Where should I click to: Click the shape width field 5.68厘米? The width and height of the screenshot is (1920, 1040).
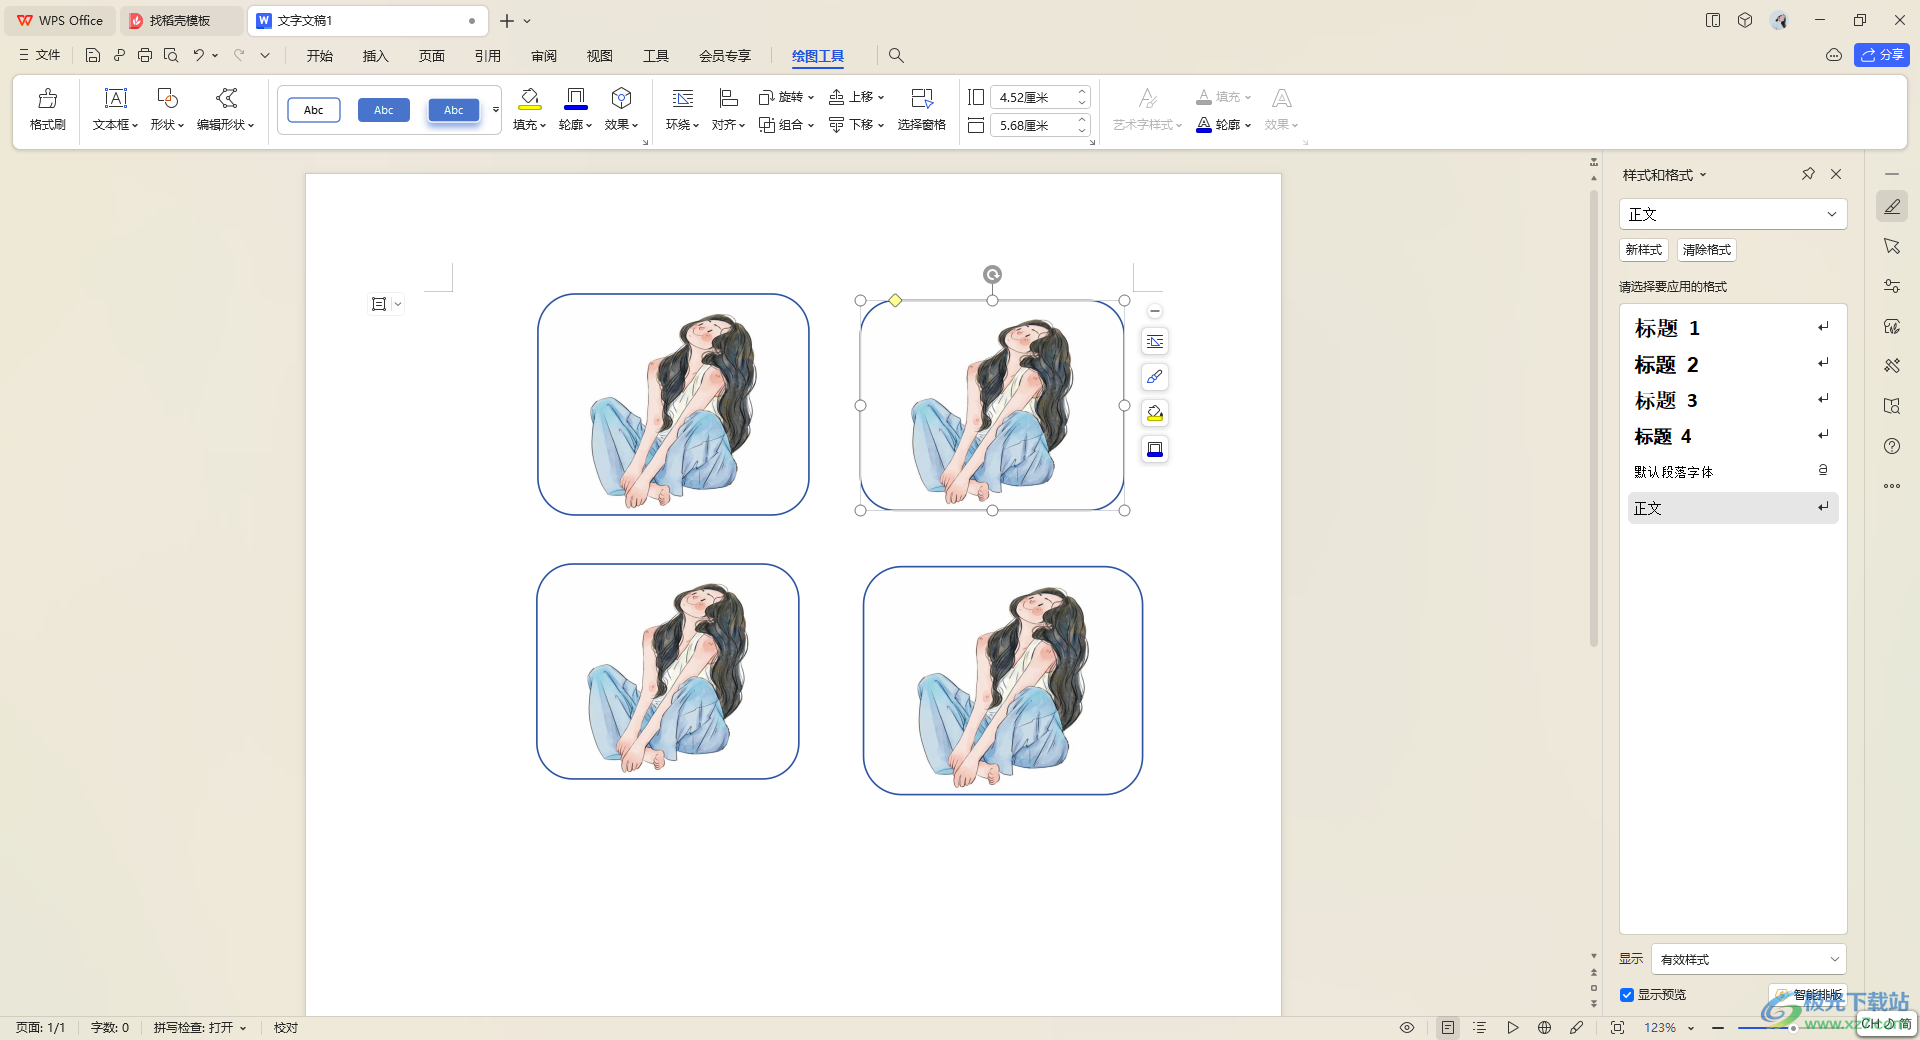1039,125
